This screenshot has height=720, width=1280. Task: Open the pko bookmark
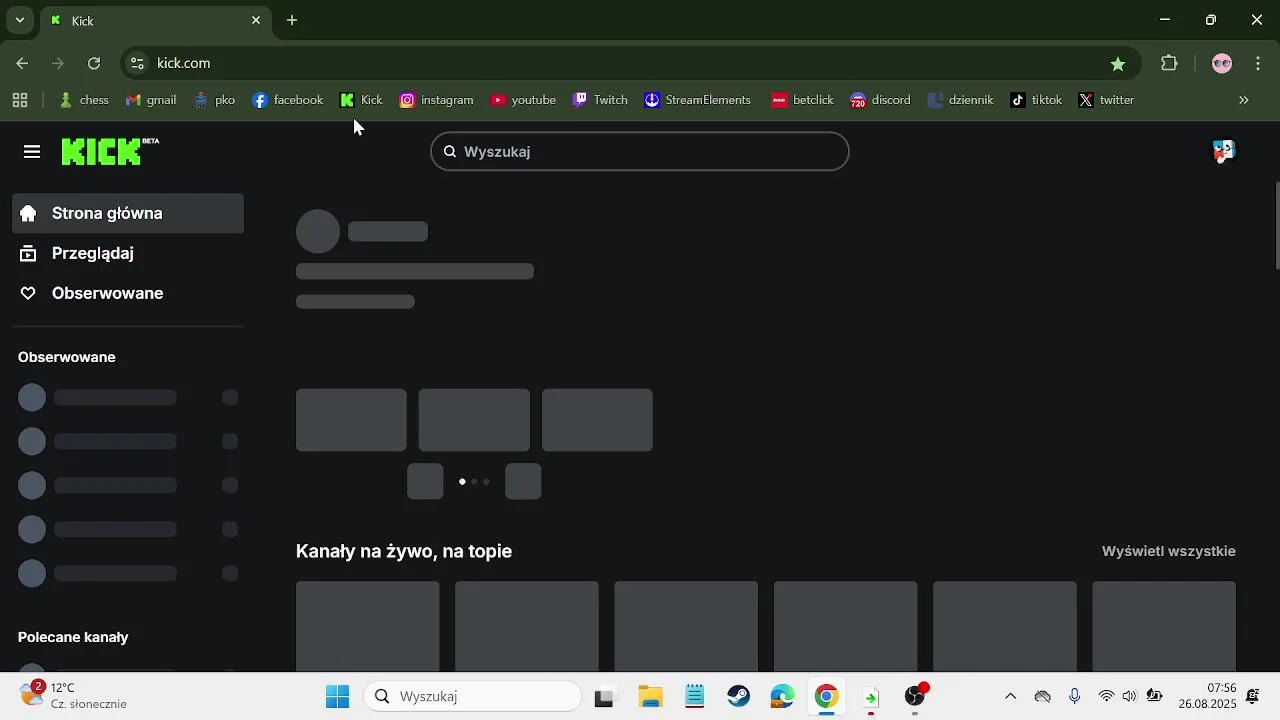[x=215, y=100]
